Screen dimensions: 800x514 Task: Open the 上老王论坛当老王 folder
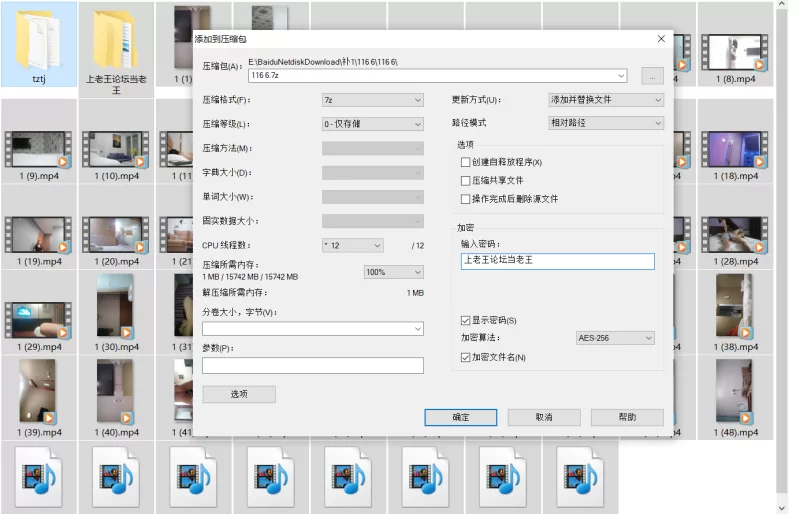[x=115, y=42]
